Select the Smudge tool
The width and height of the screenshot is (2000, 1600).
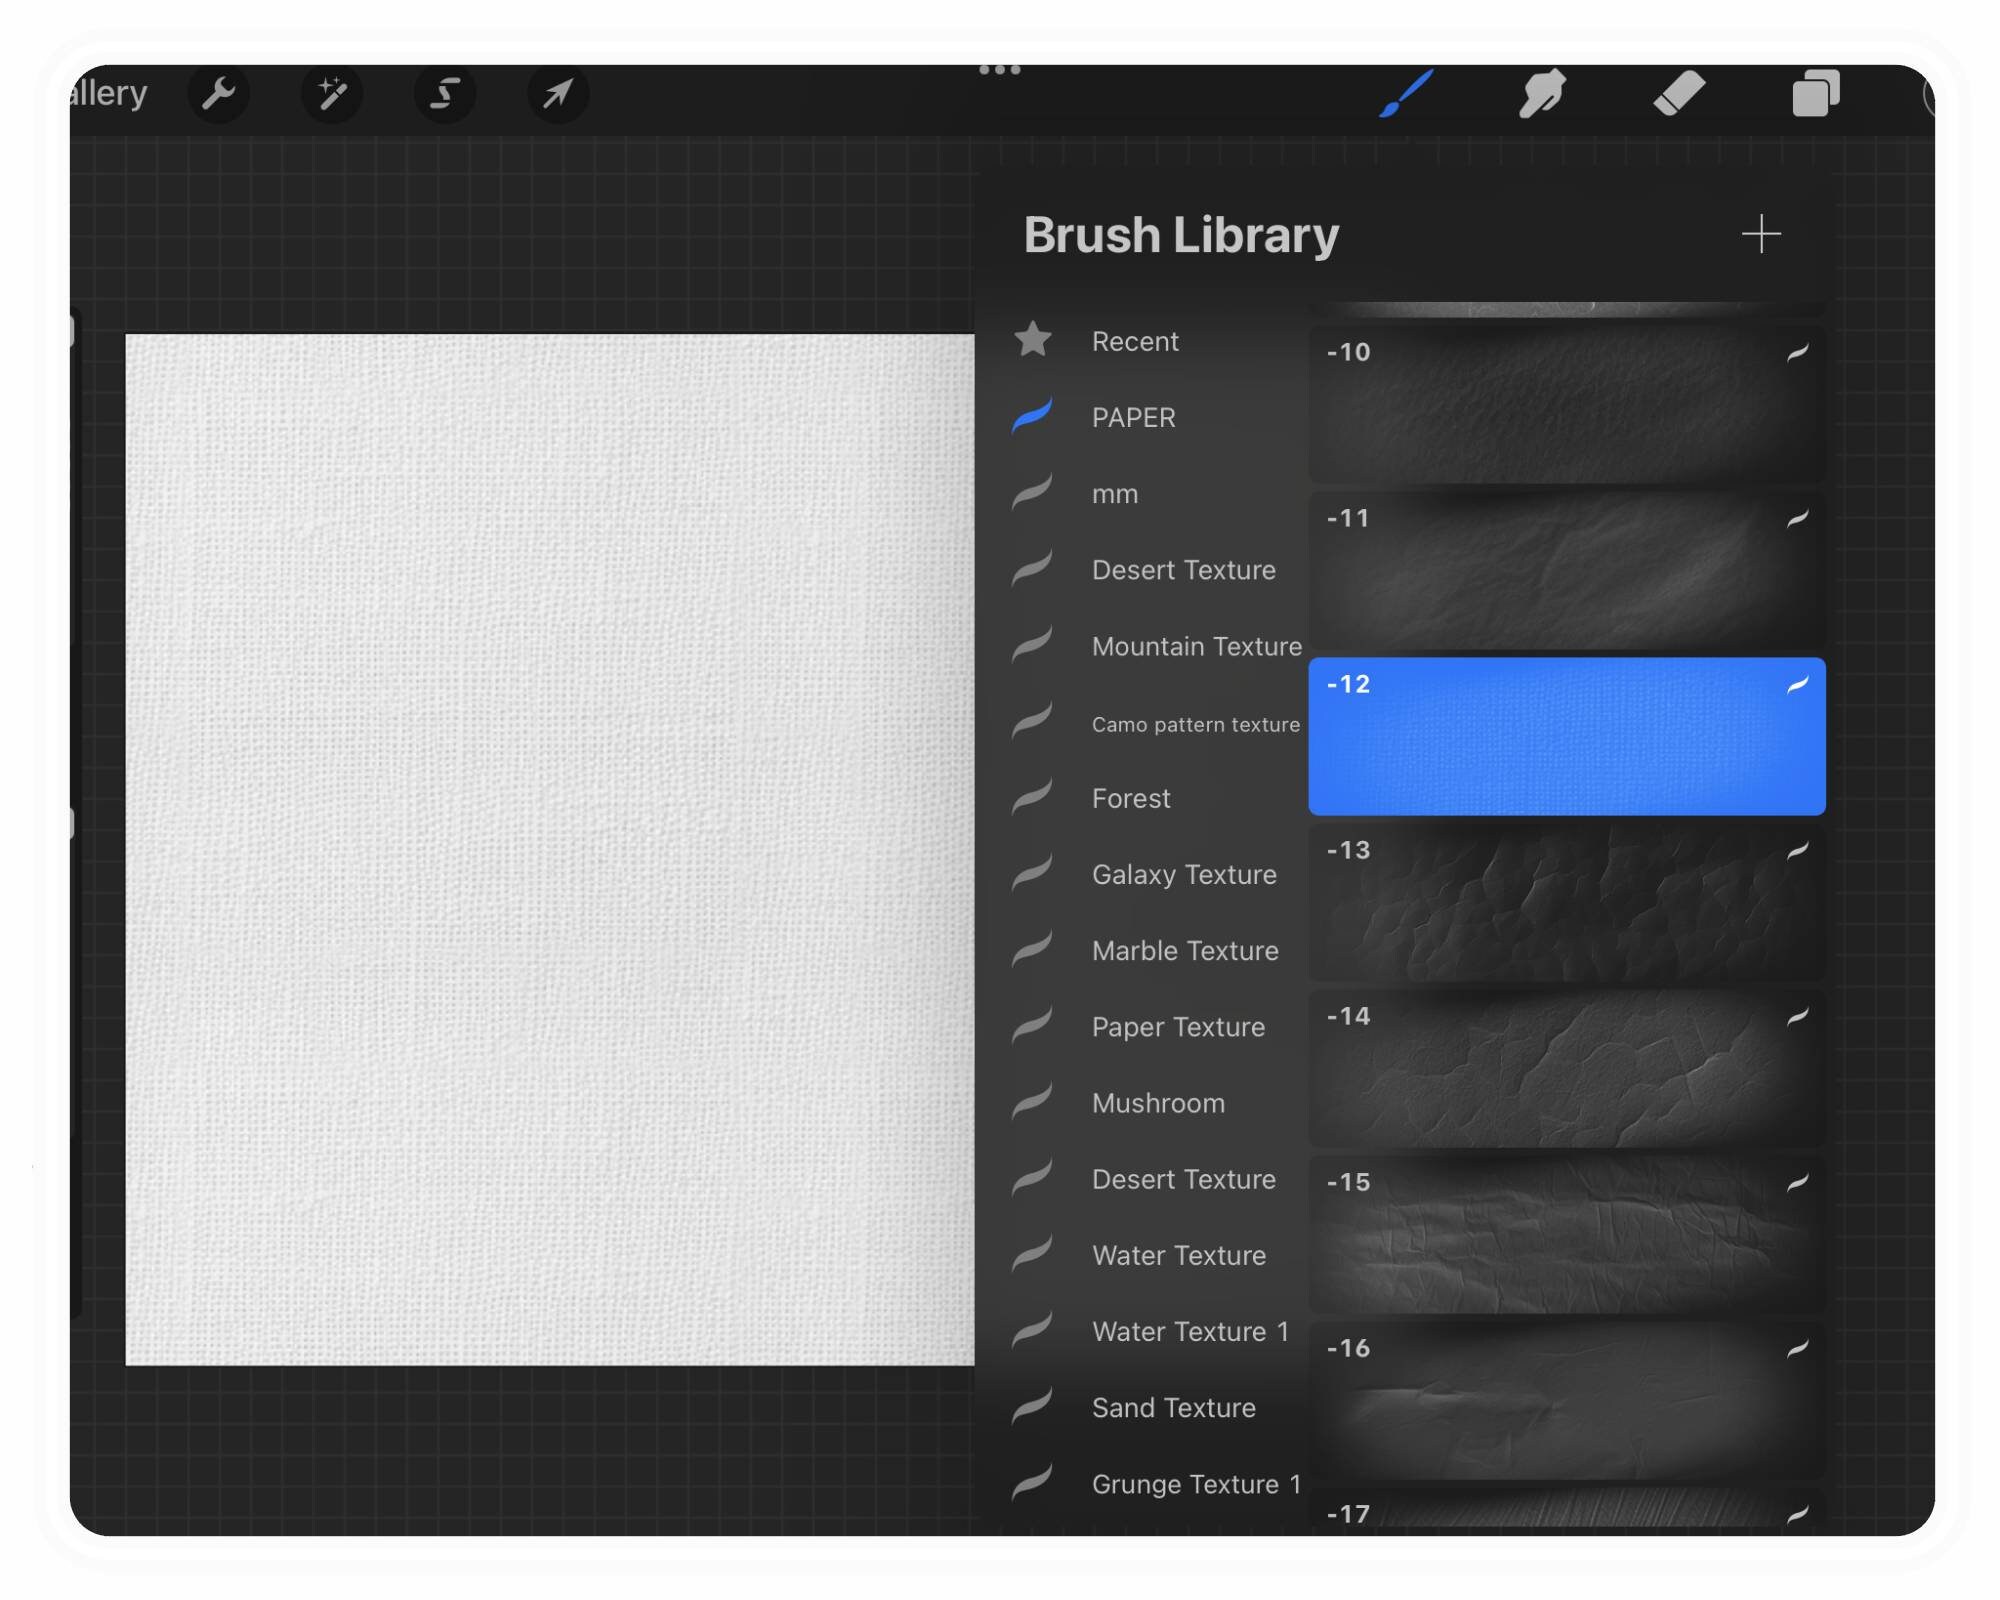click(1541, 94)
